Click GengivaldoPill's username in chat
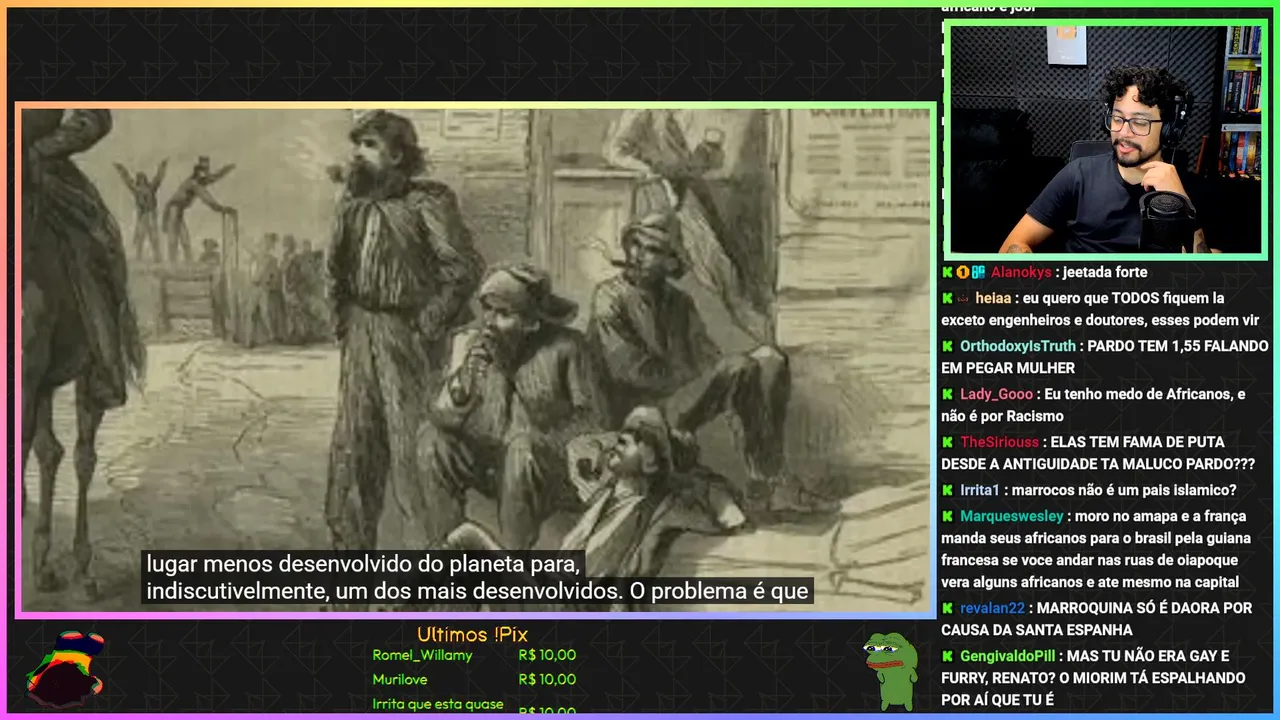 point(1007,656)
